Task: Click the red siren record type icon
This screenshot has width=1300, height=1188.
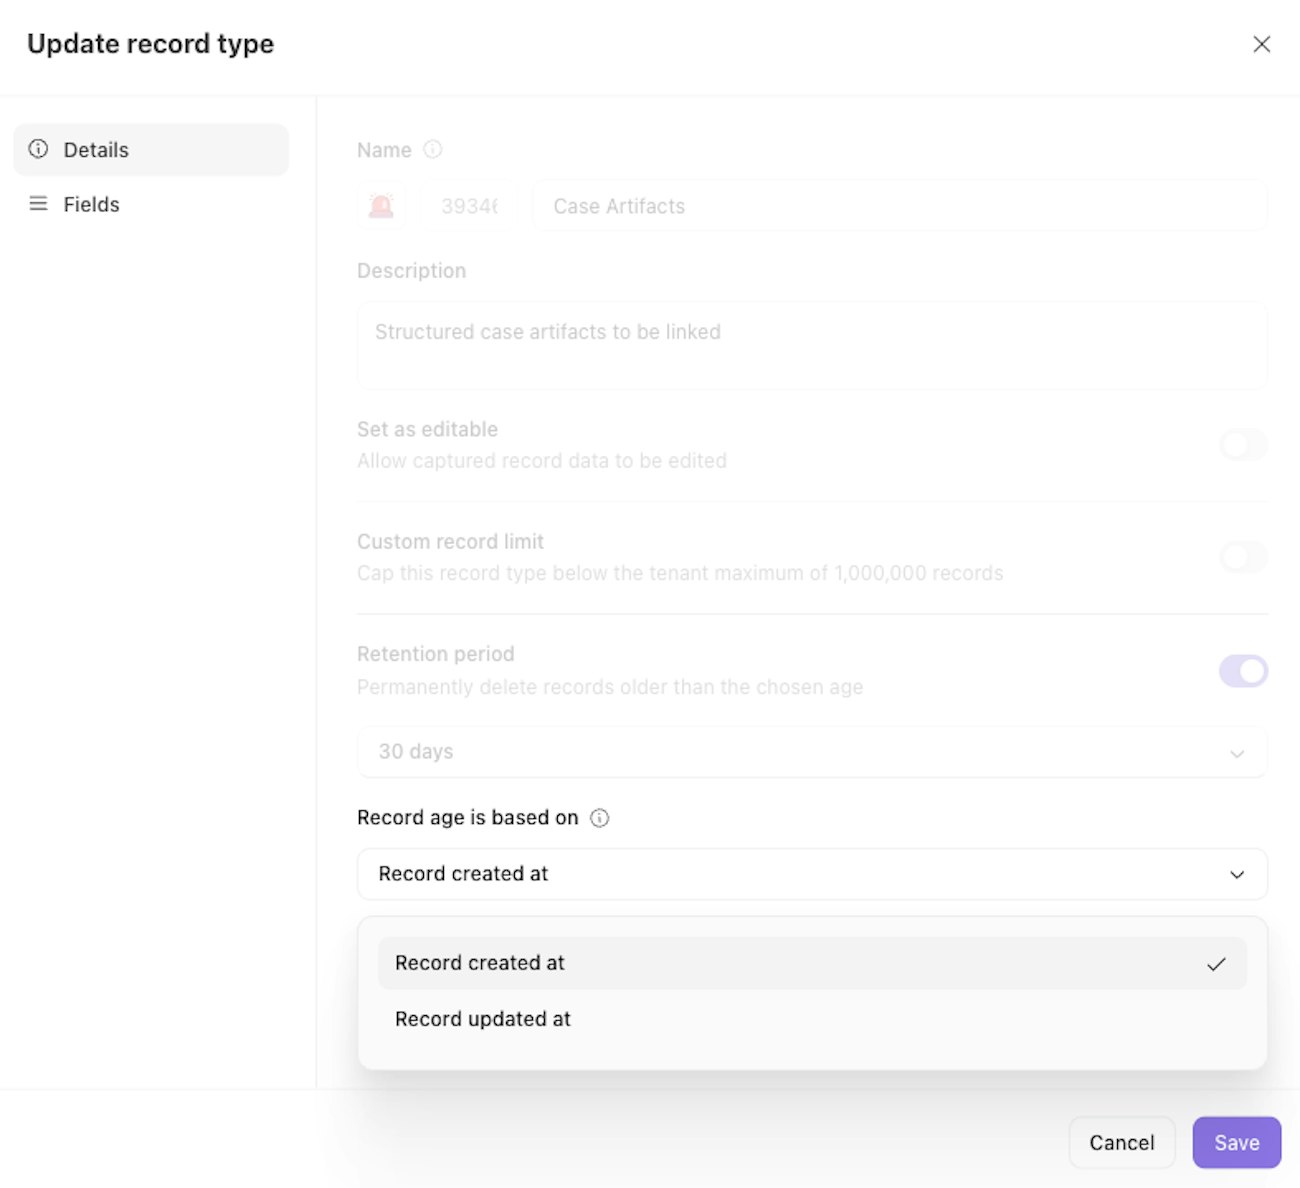Action: (381, 206)
